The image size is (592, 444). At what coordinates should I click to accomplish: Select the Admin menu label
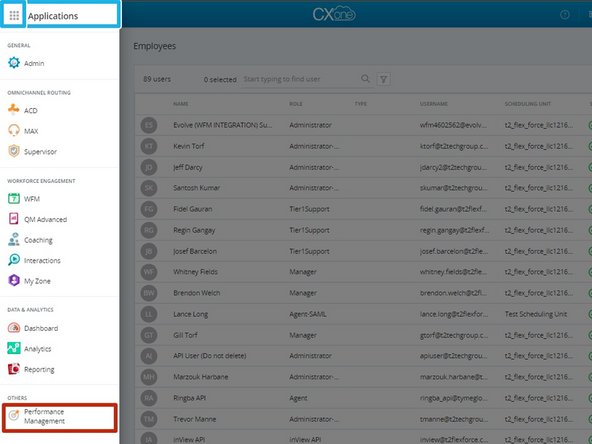click(34, 63)
